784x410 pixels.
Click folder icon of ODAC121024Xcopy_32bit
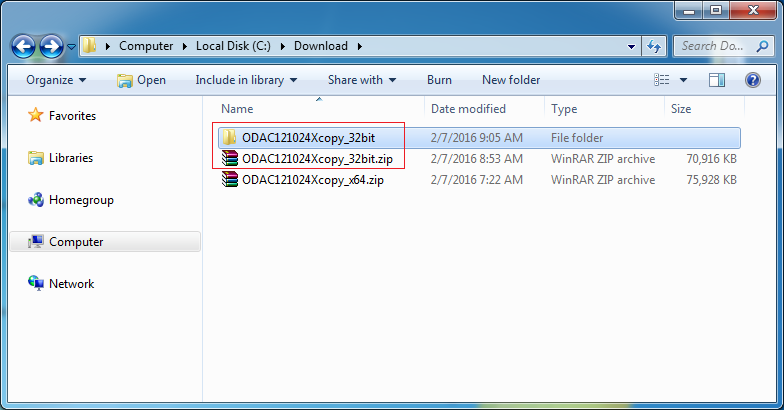(230, 138)
